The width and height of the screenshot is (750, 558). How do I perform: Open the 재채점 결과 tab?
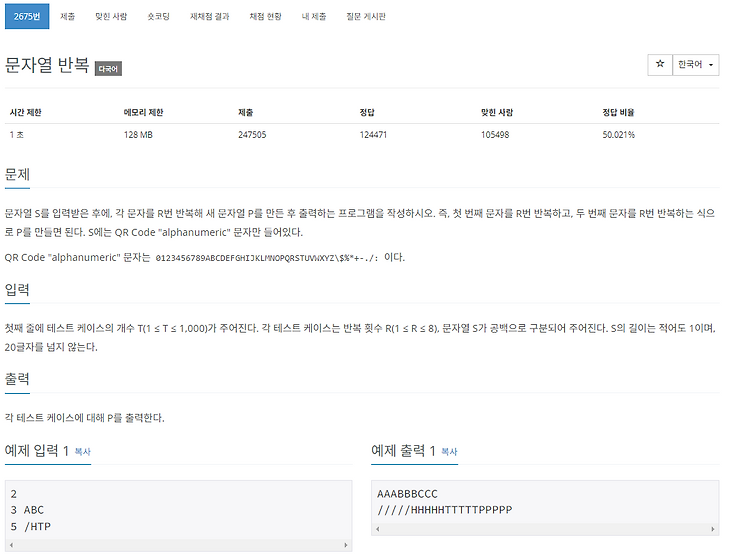click(210, 16)
